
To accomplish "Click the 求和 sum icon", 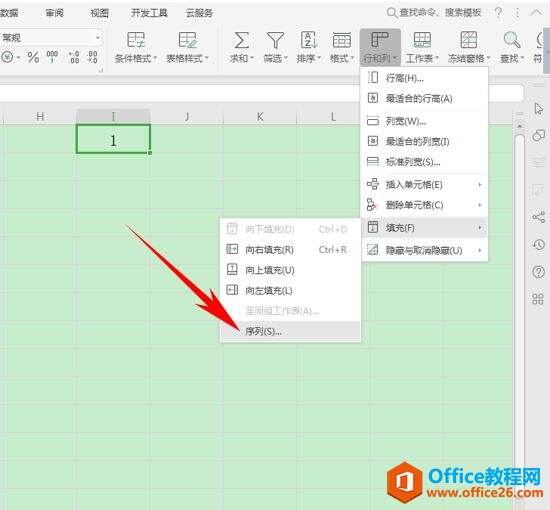I will [x=241, y=40].
